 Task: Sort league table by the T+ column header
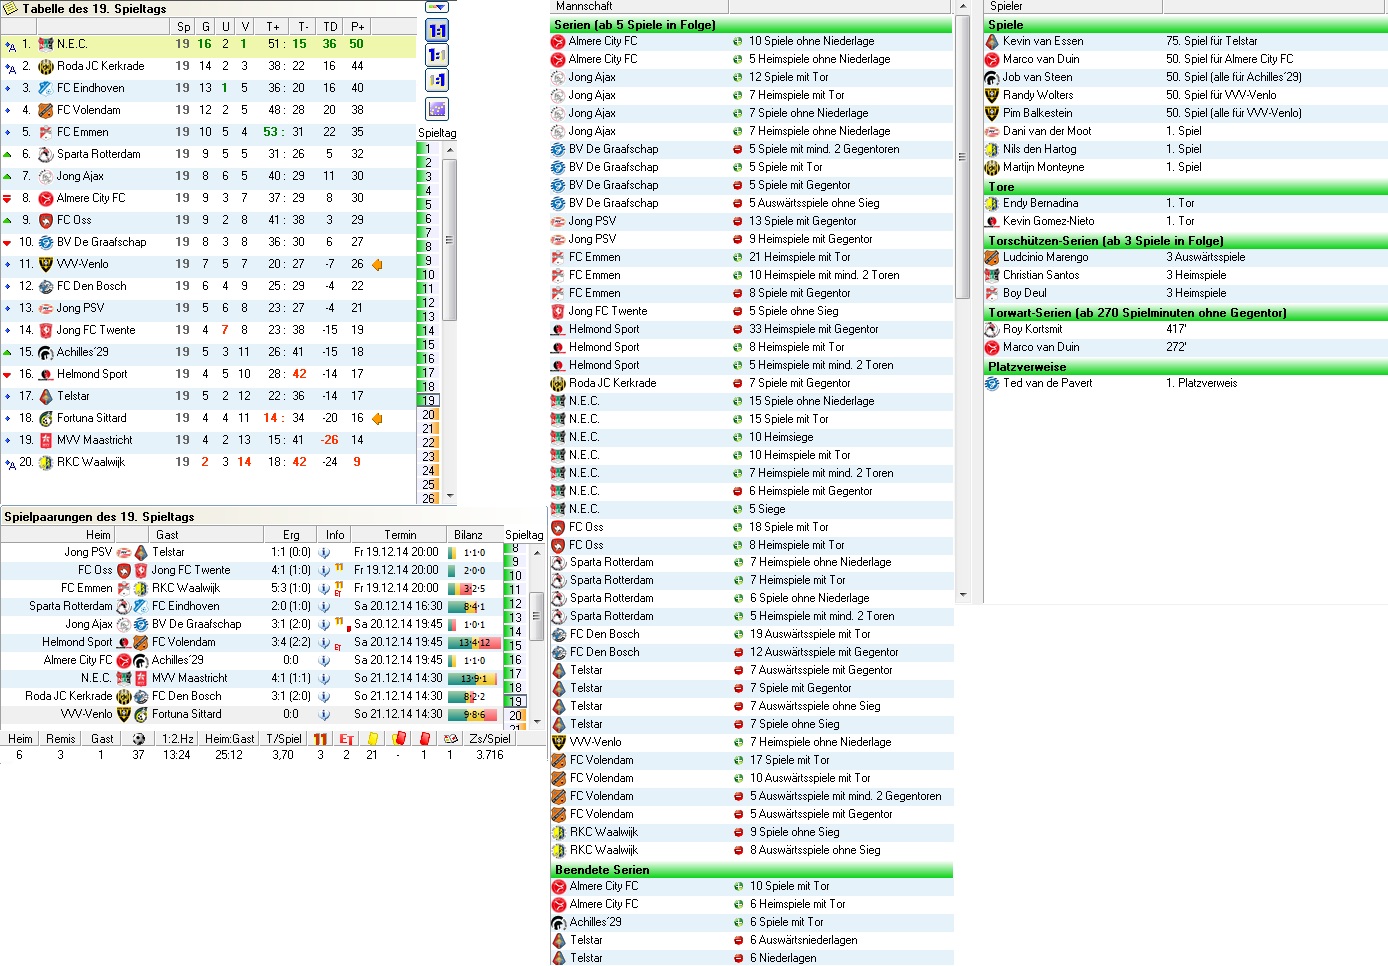273,27
